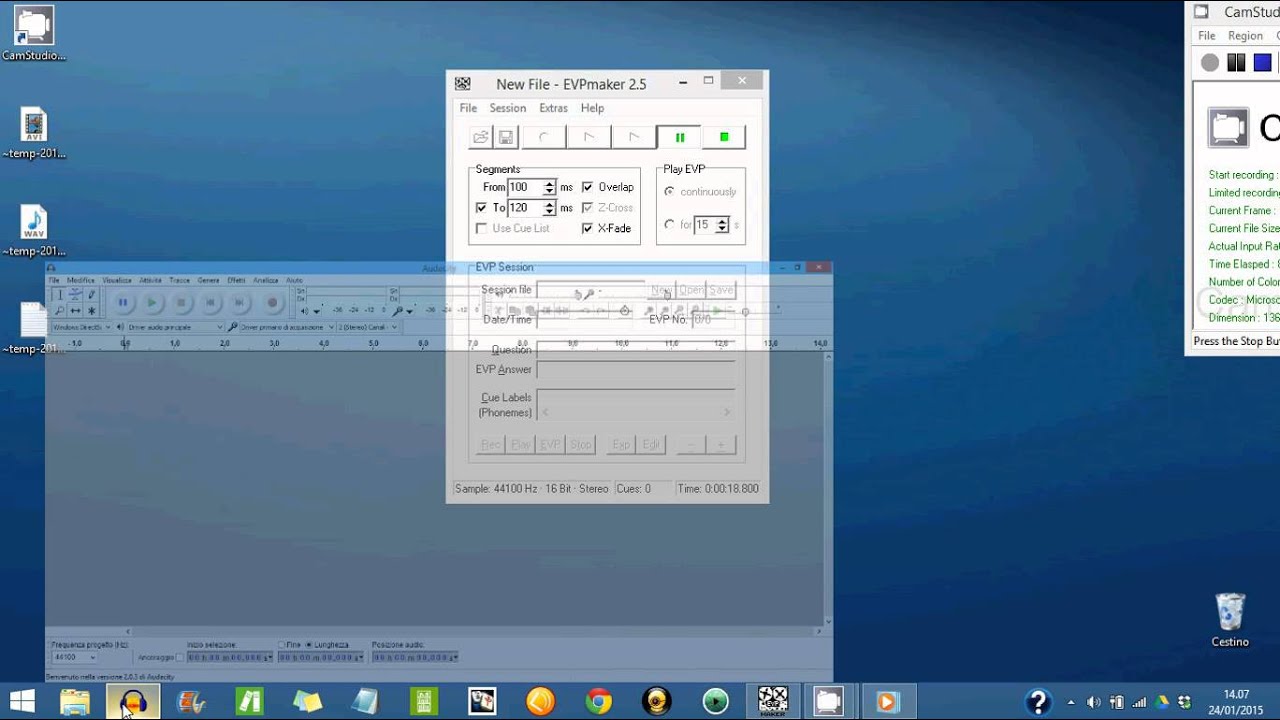This screenshot has height=720, width=1280.
Task: Click the Windows Start button
Action: (22, 701)
